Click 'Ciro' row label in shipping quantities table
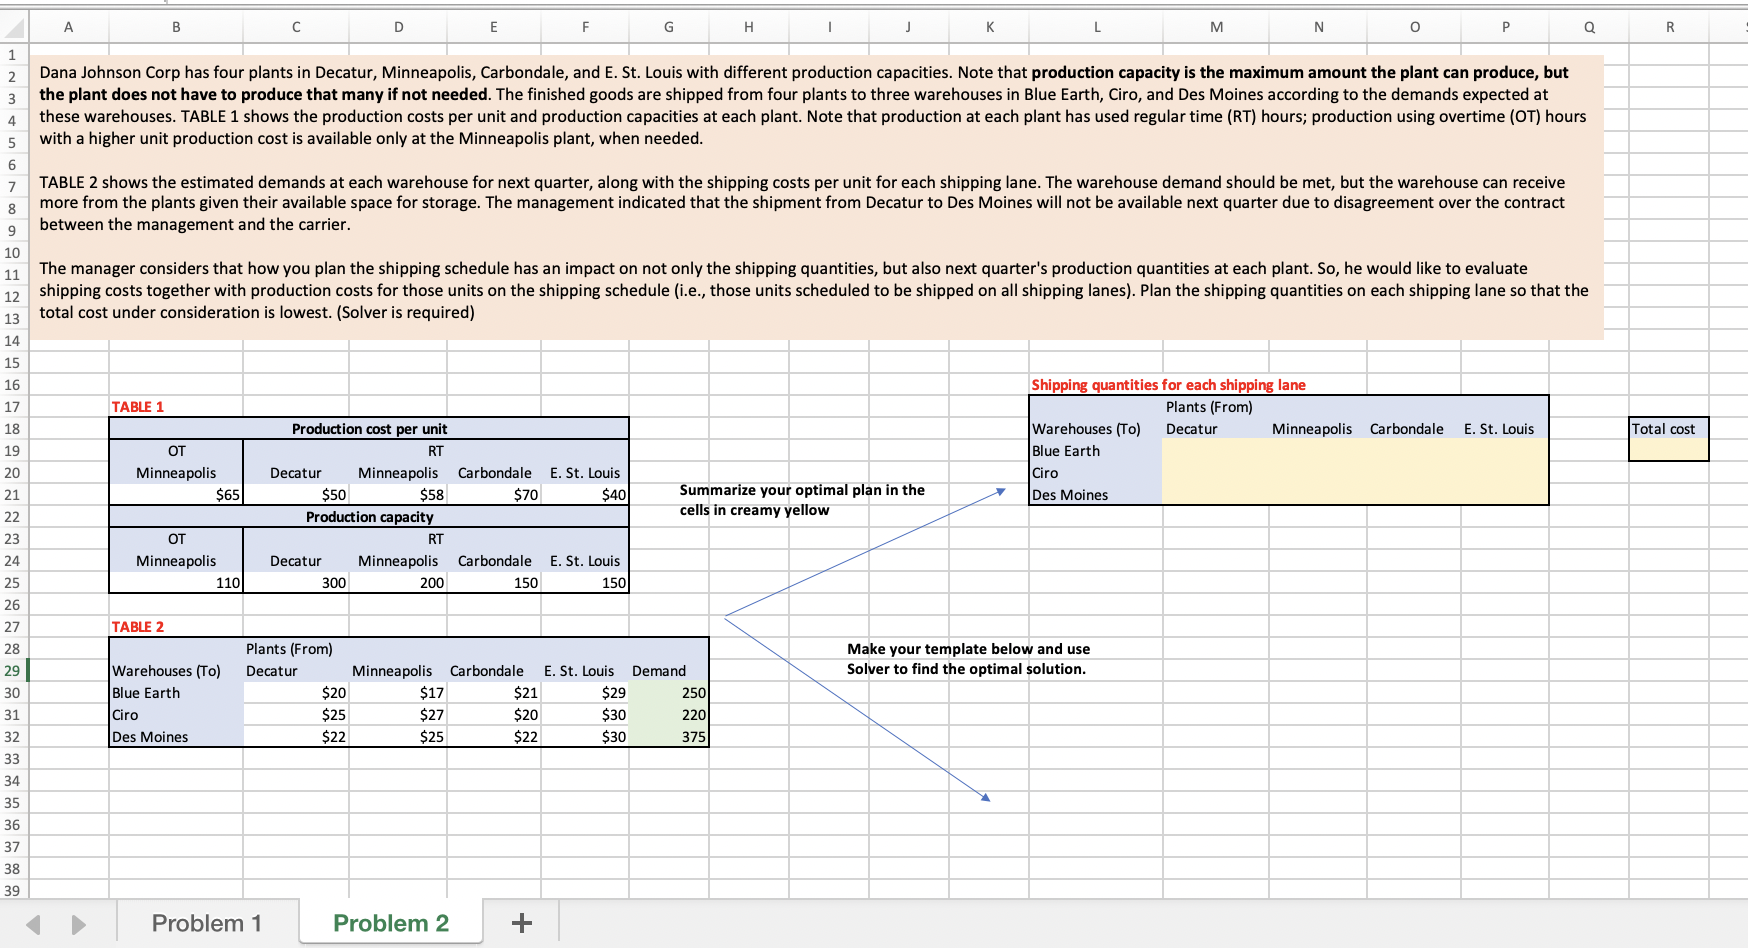The image size is (1748, 948). [1045, 473]
